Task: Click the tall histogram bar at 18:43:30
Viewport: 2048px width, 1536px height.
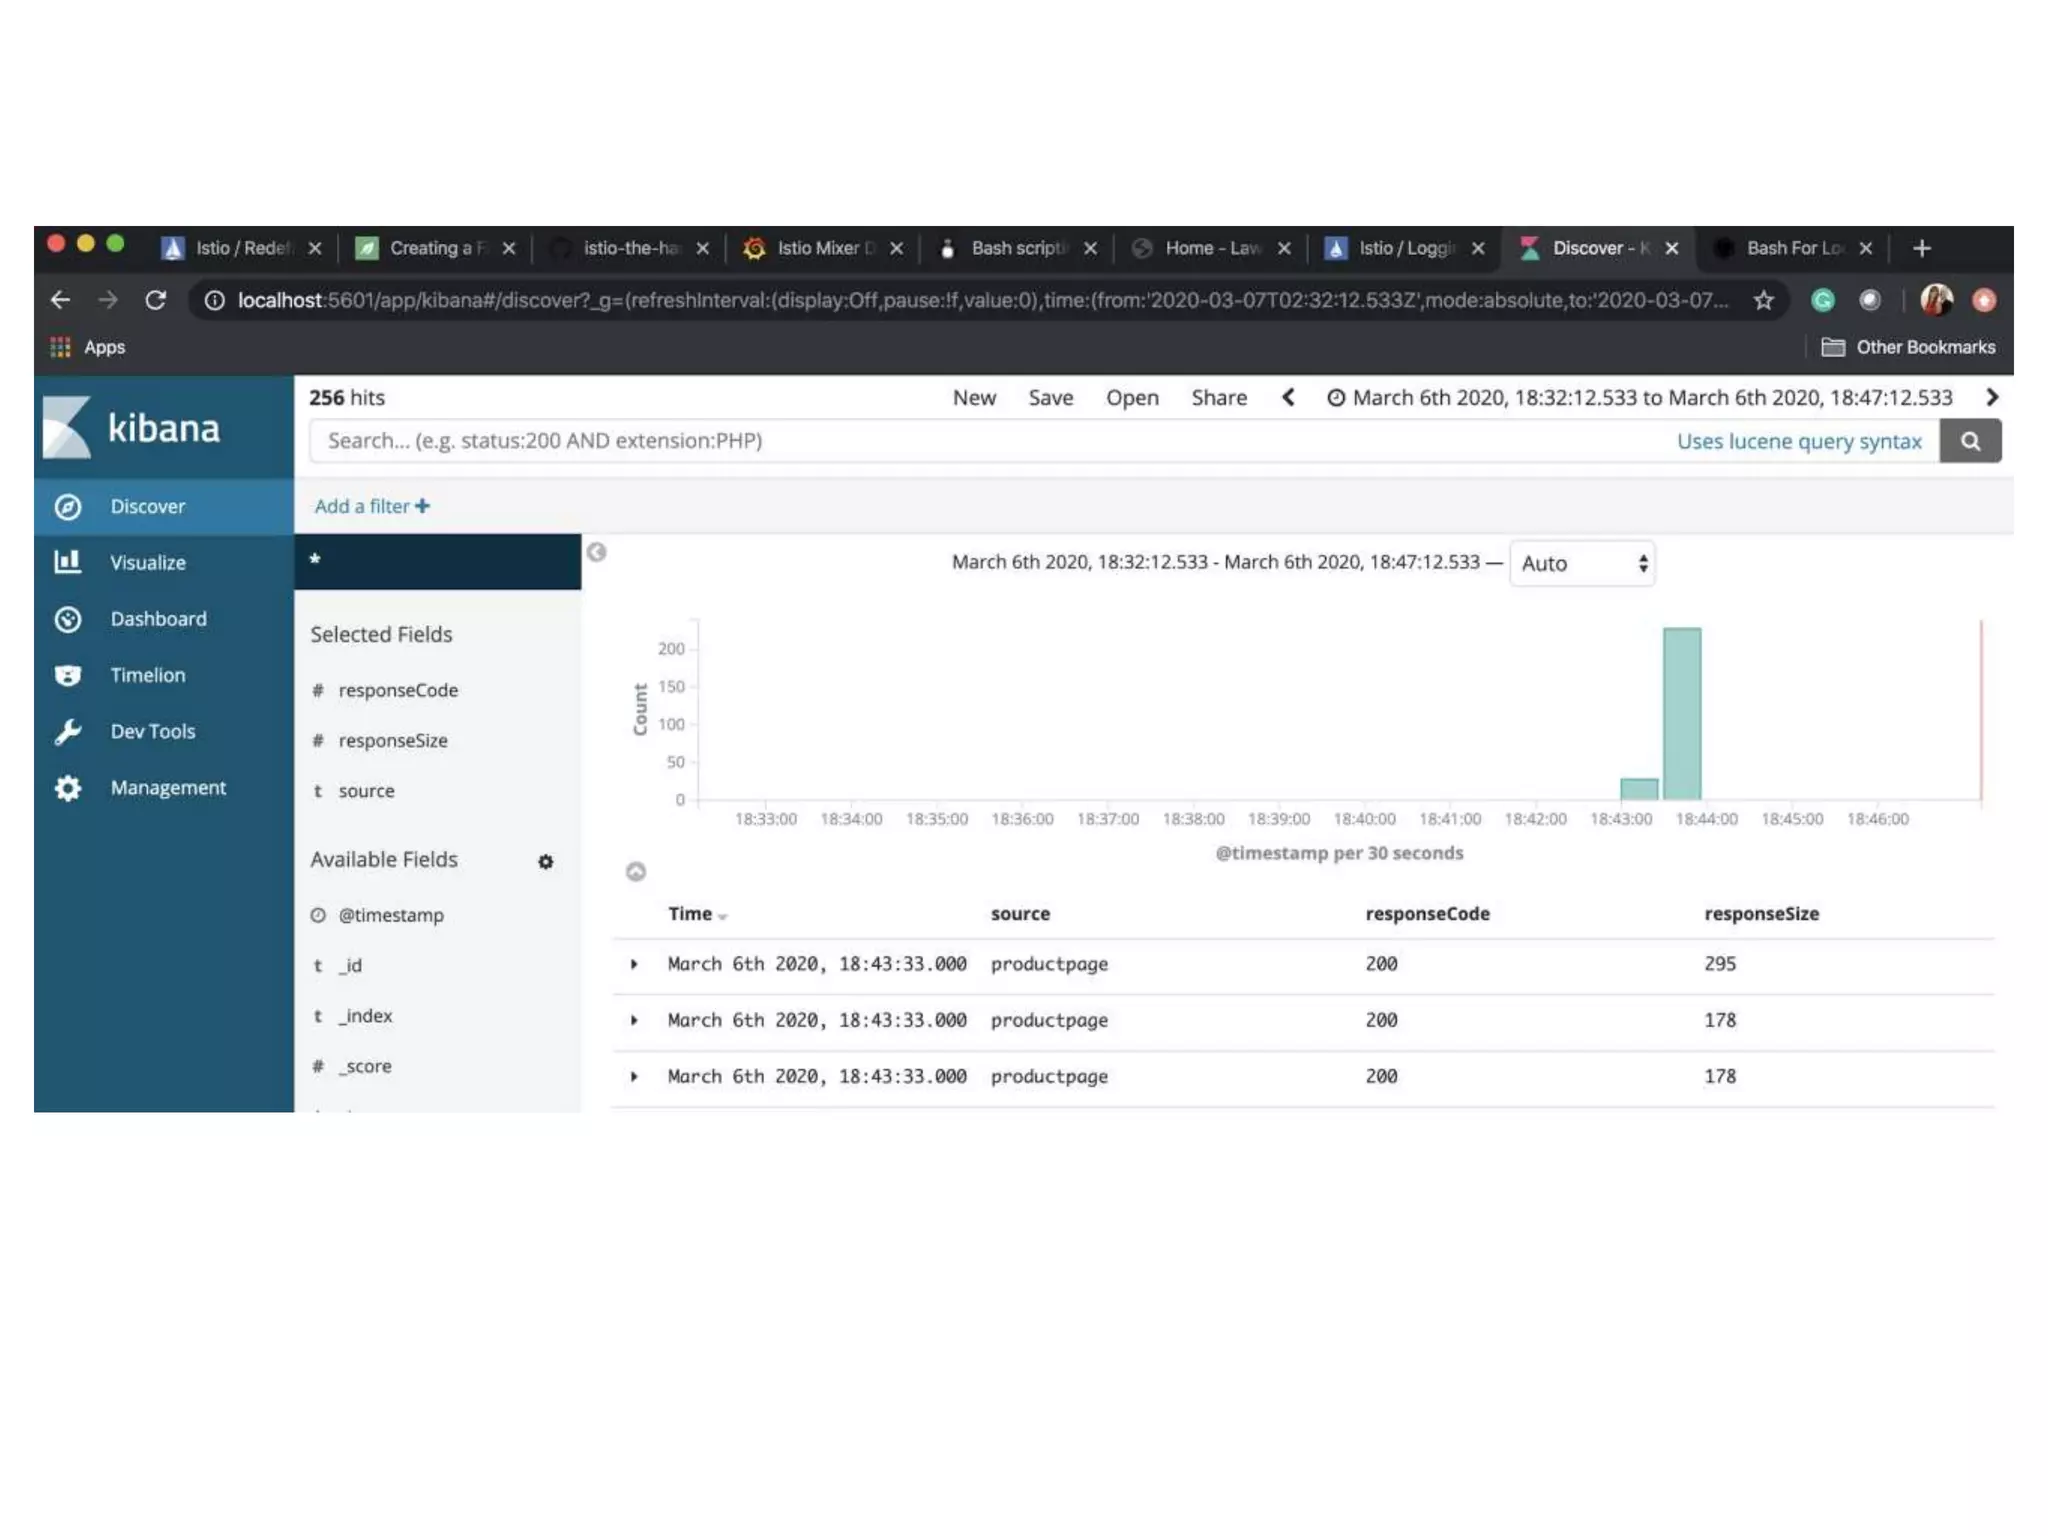Action: [1681, 713]
